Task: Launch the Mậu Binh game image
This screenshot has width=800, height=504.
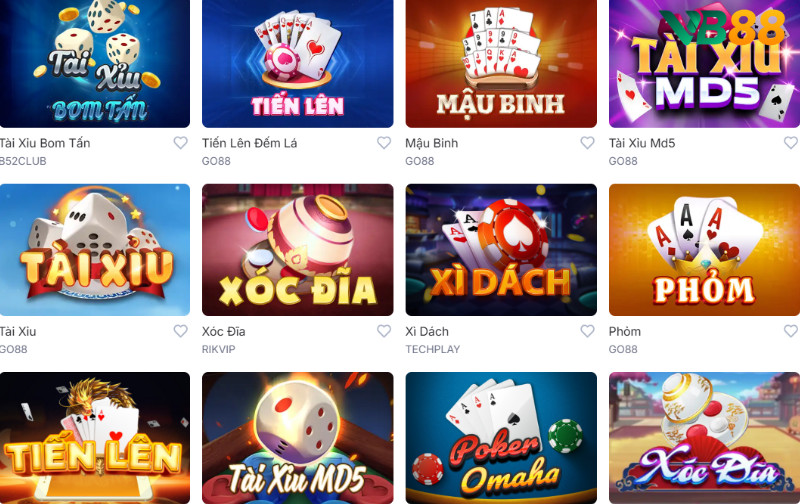Action: [501, 63]
